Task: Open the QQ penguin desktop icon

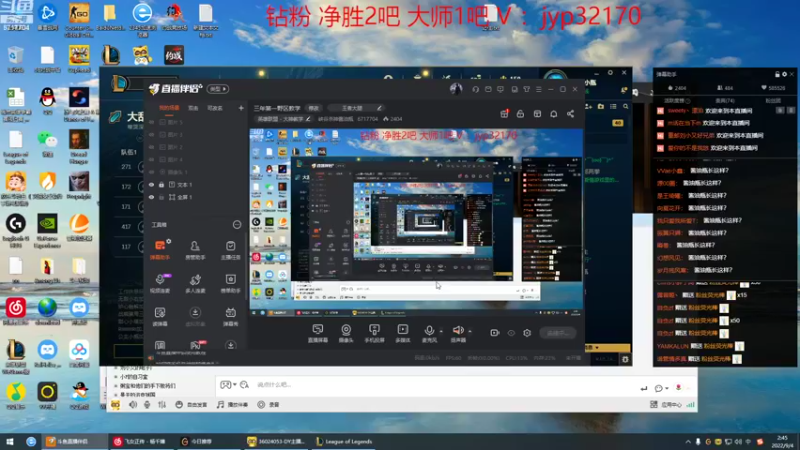Action: coord(47,101)
